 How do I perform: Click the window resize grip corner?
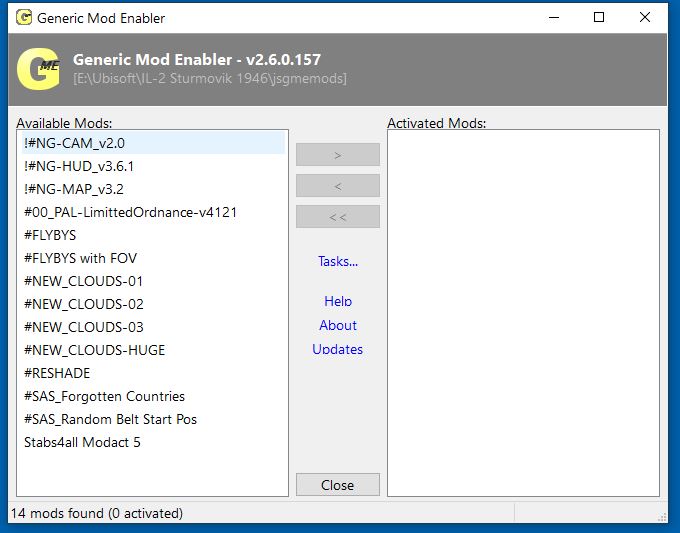[x=662, y=517]
